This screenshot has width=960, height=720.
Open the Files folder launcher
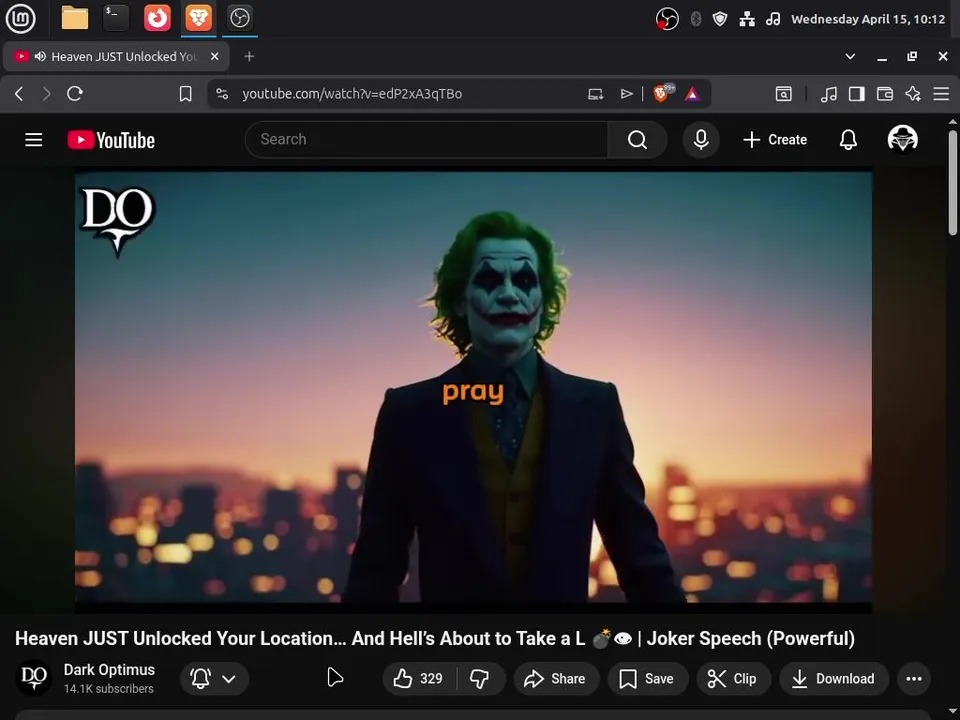[75, 18]
